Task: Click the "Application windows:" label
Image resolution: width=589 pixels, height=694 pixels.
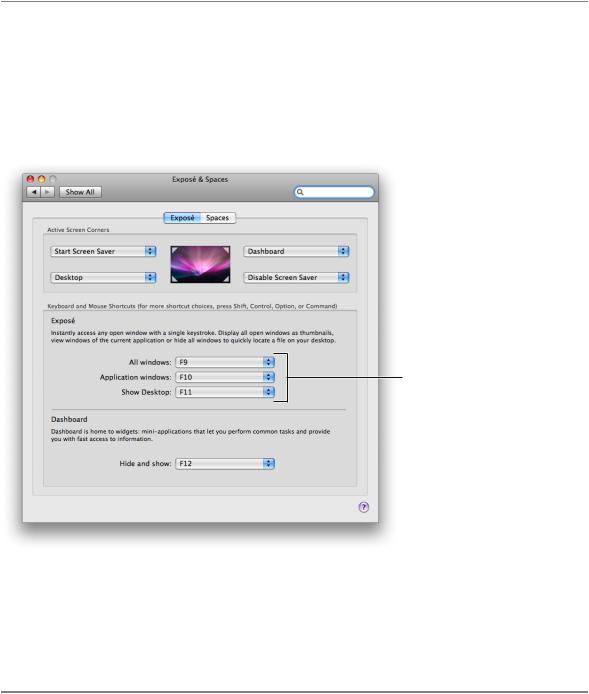Action: [135, 377]
